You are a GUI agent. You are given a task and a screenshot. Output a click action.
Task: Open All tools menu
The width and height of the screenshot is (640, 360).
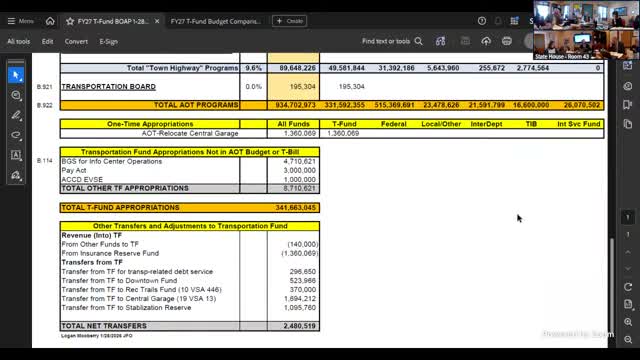[18, 41]
